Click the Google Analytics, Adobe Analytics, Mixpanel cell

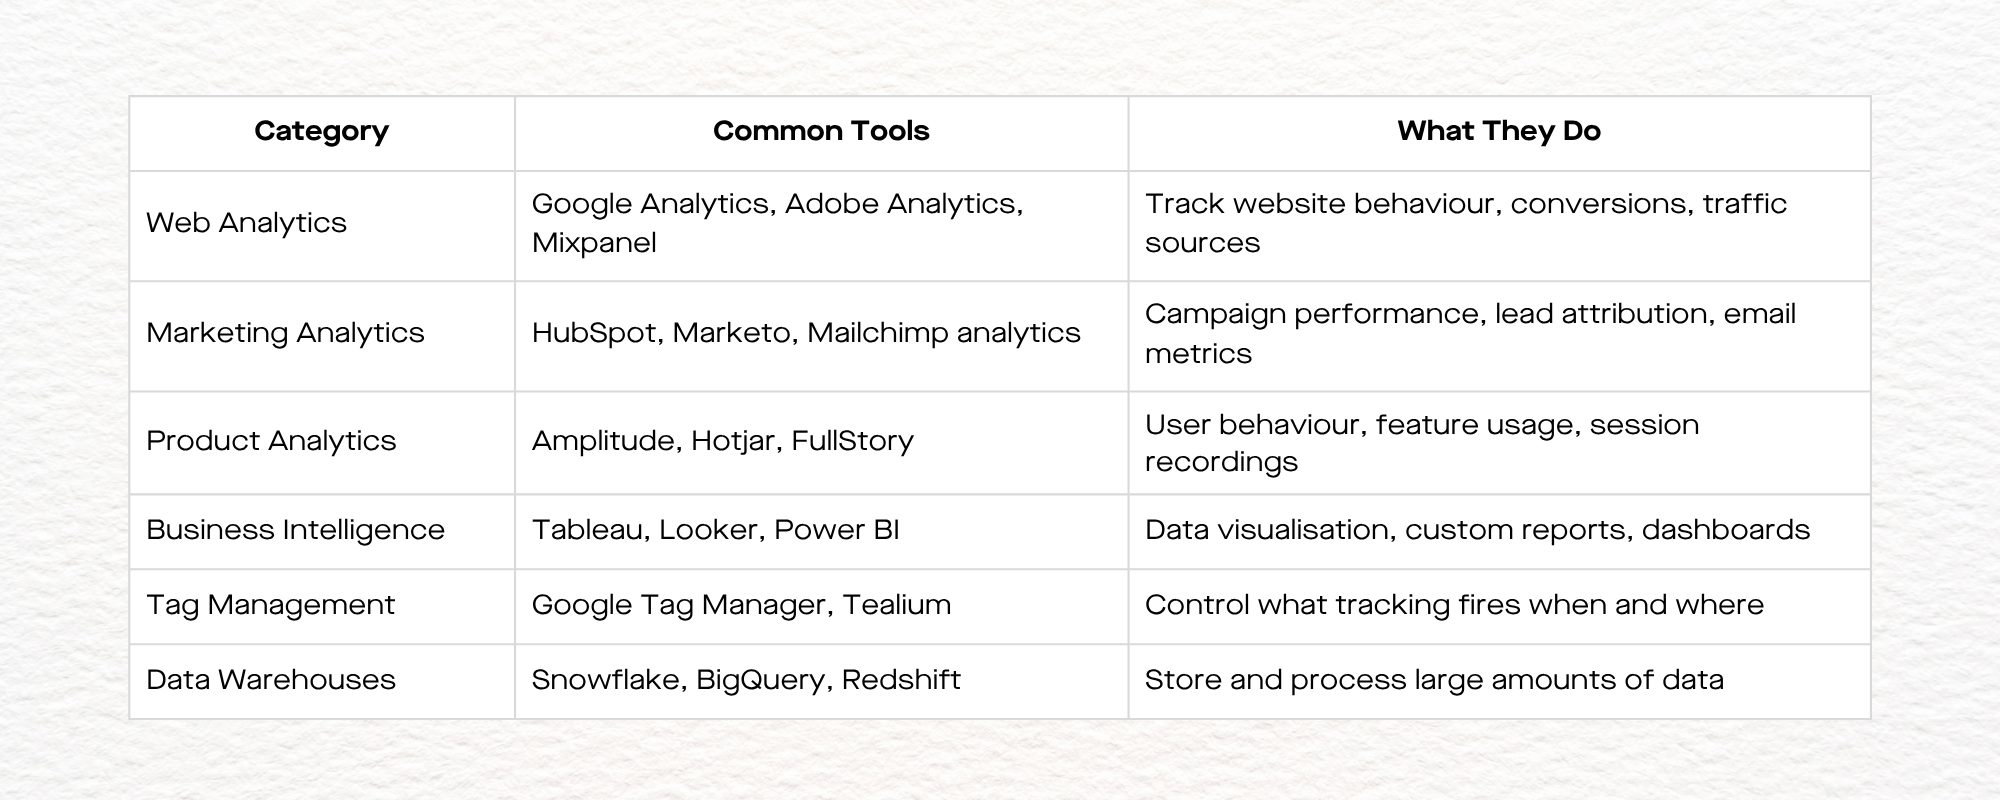click(777, 223)
